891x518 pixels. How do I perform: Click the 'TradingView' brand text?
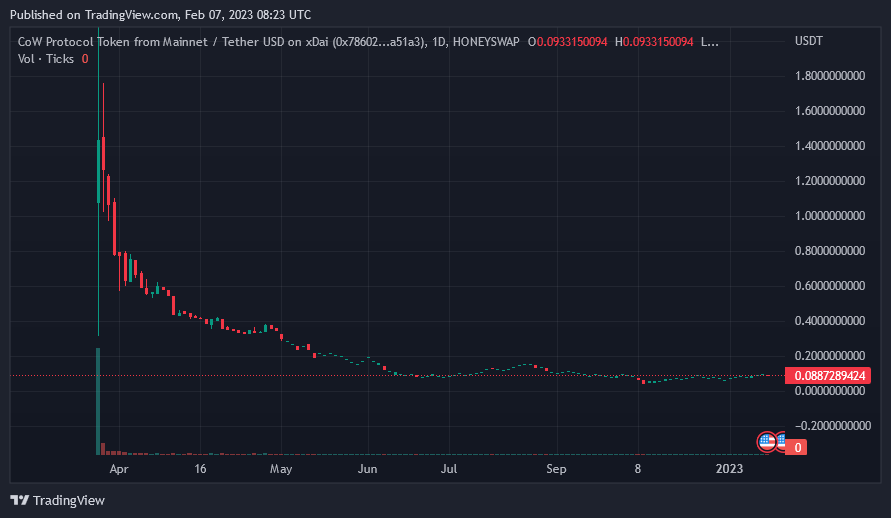point(69,500)
